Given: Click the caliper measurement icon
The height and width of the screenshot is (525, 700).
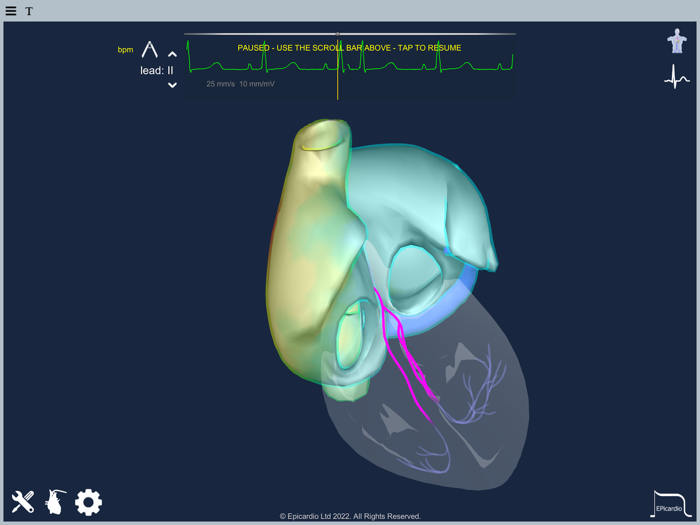Looking at the screenshot, I should 150,50.
